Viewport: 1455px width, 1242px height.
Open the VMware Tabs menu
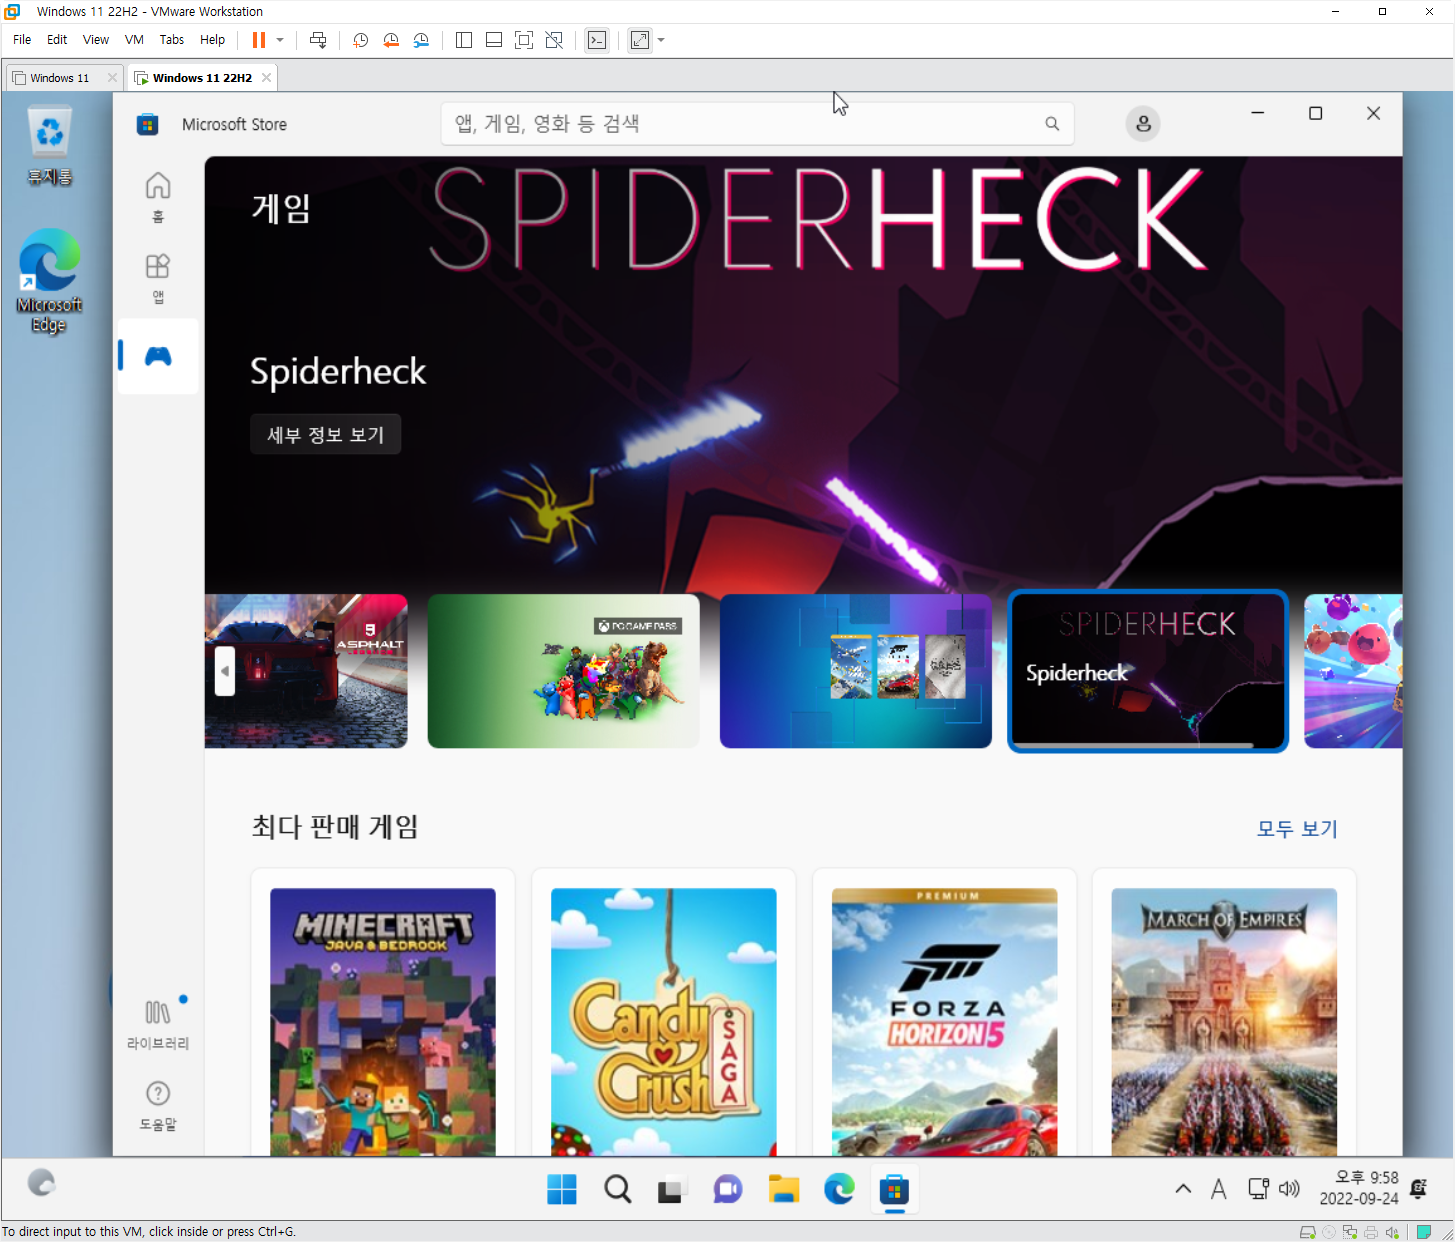(x=172, y=40)
